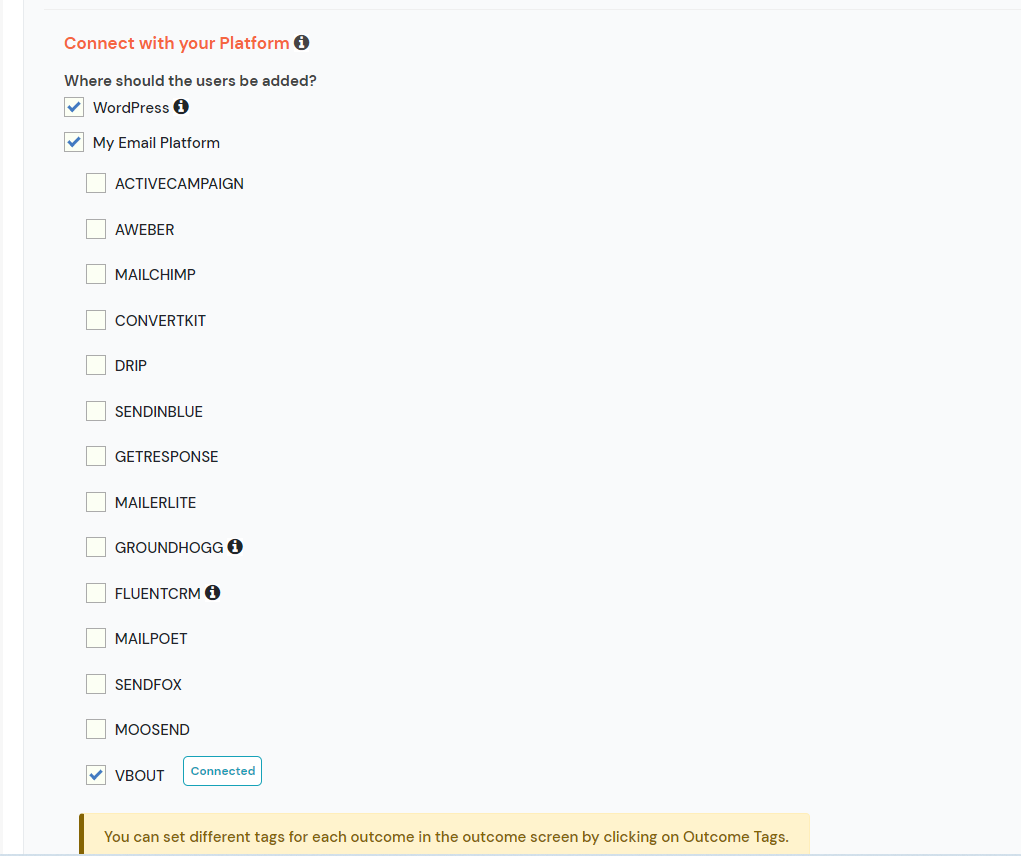Enable the GROUNDHOGG checkbox

[96, 547]
